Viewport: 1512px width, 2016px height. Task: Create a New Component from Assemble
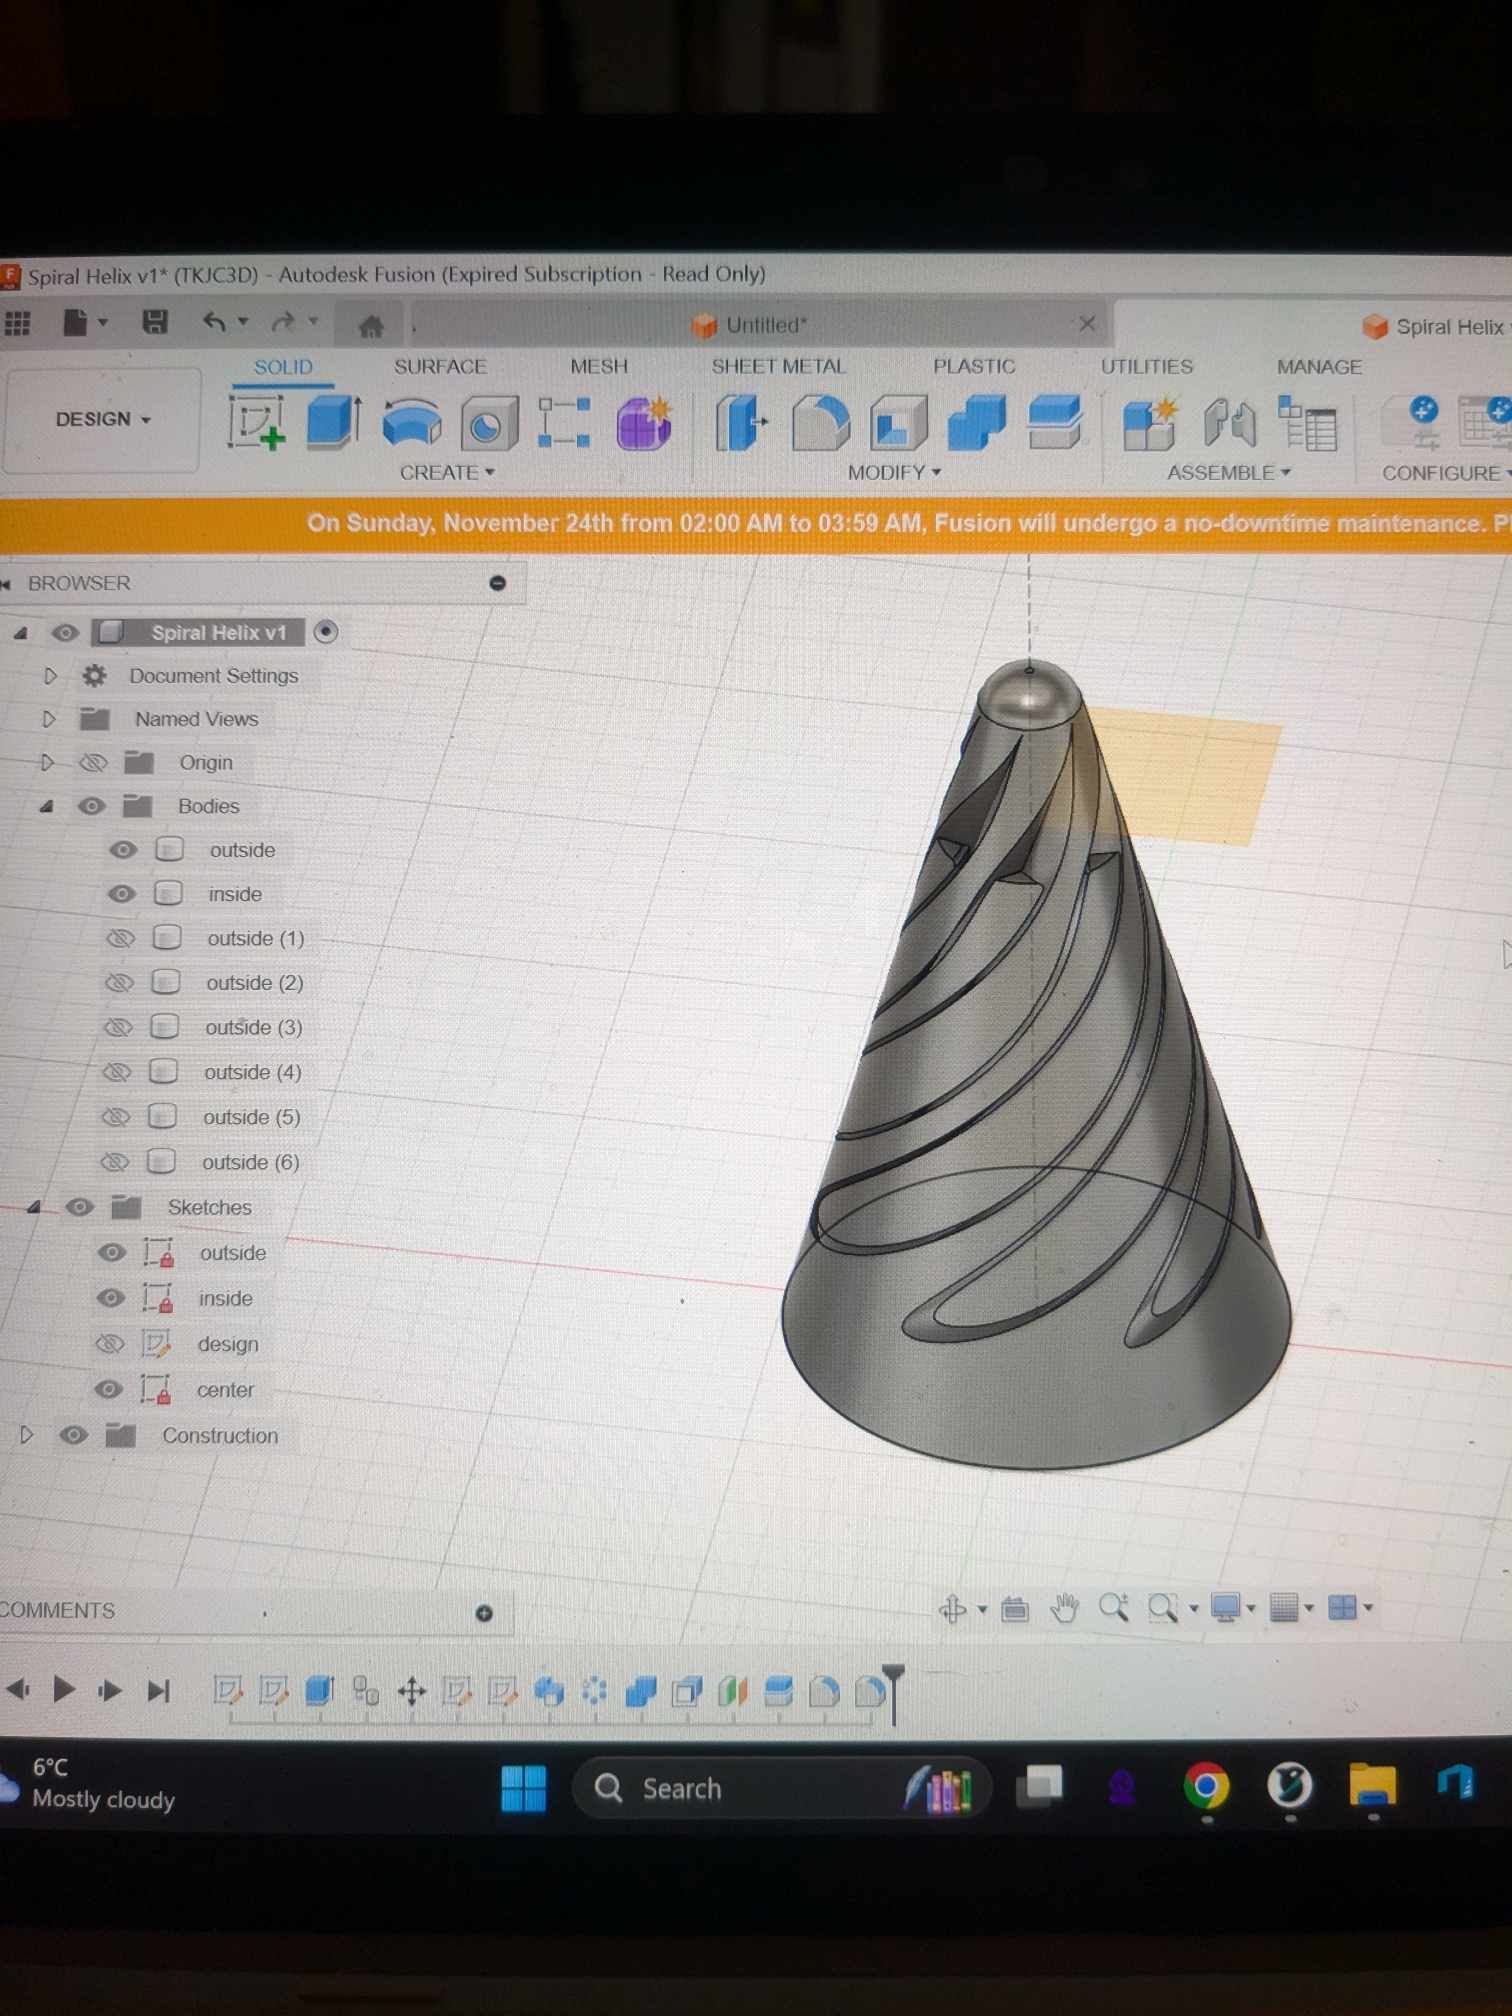pos(1150,423)
